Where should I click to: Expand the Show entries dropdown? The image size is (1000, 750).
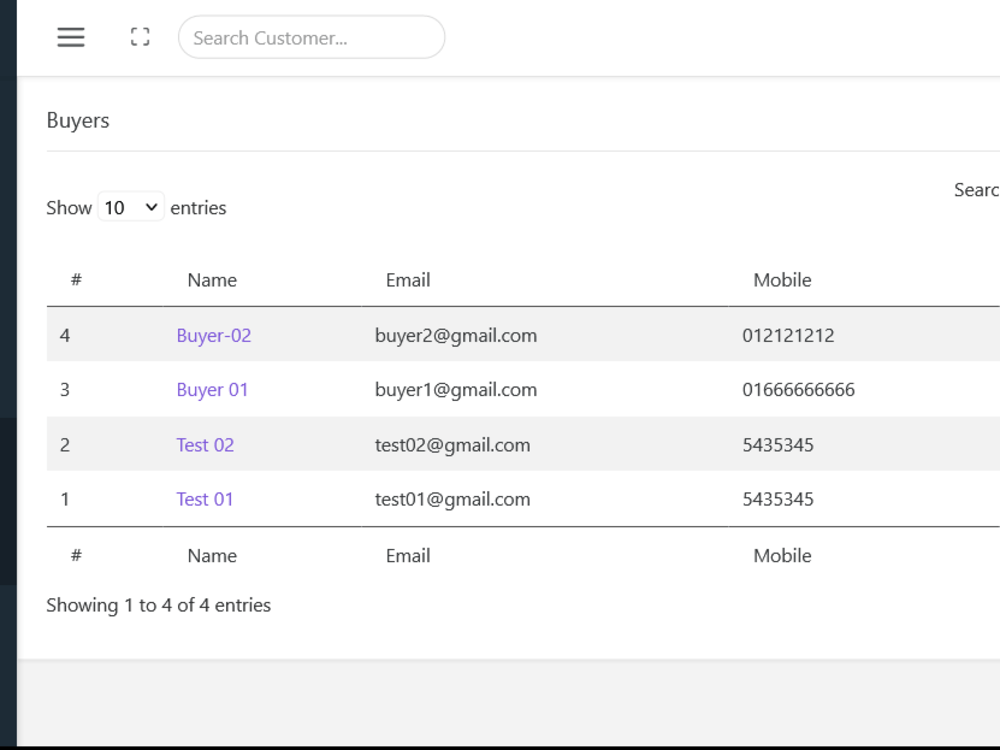coord(131,207)
